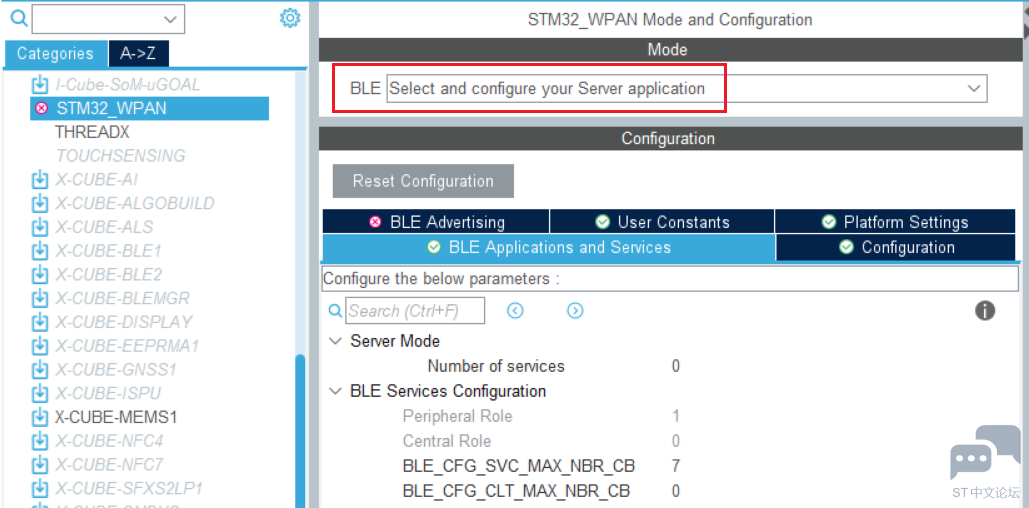1029x508 pixels.
Task: Open the Platform Settings tab
Action: tap(895, 222)
